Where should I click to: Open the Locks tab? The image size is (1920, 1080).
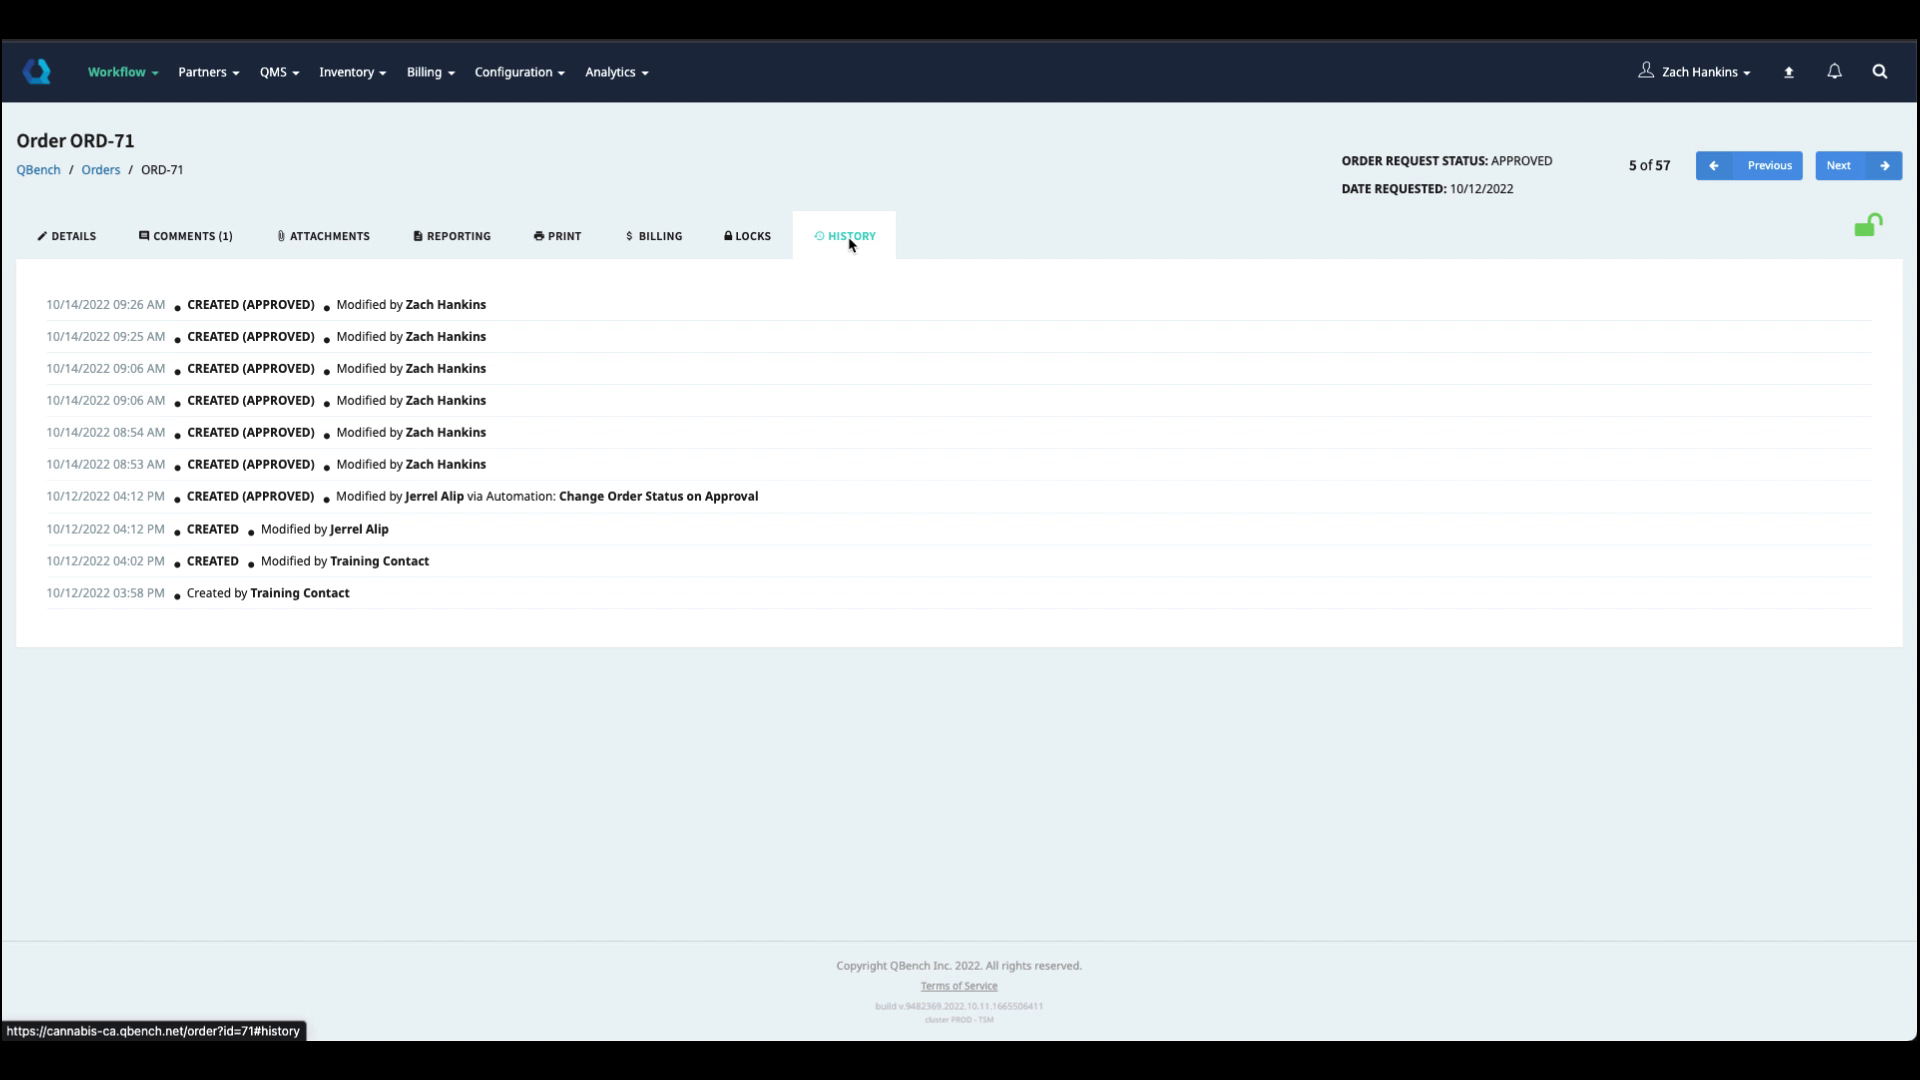click(747, 236)
